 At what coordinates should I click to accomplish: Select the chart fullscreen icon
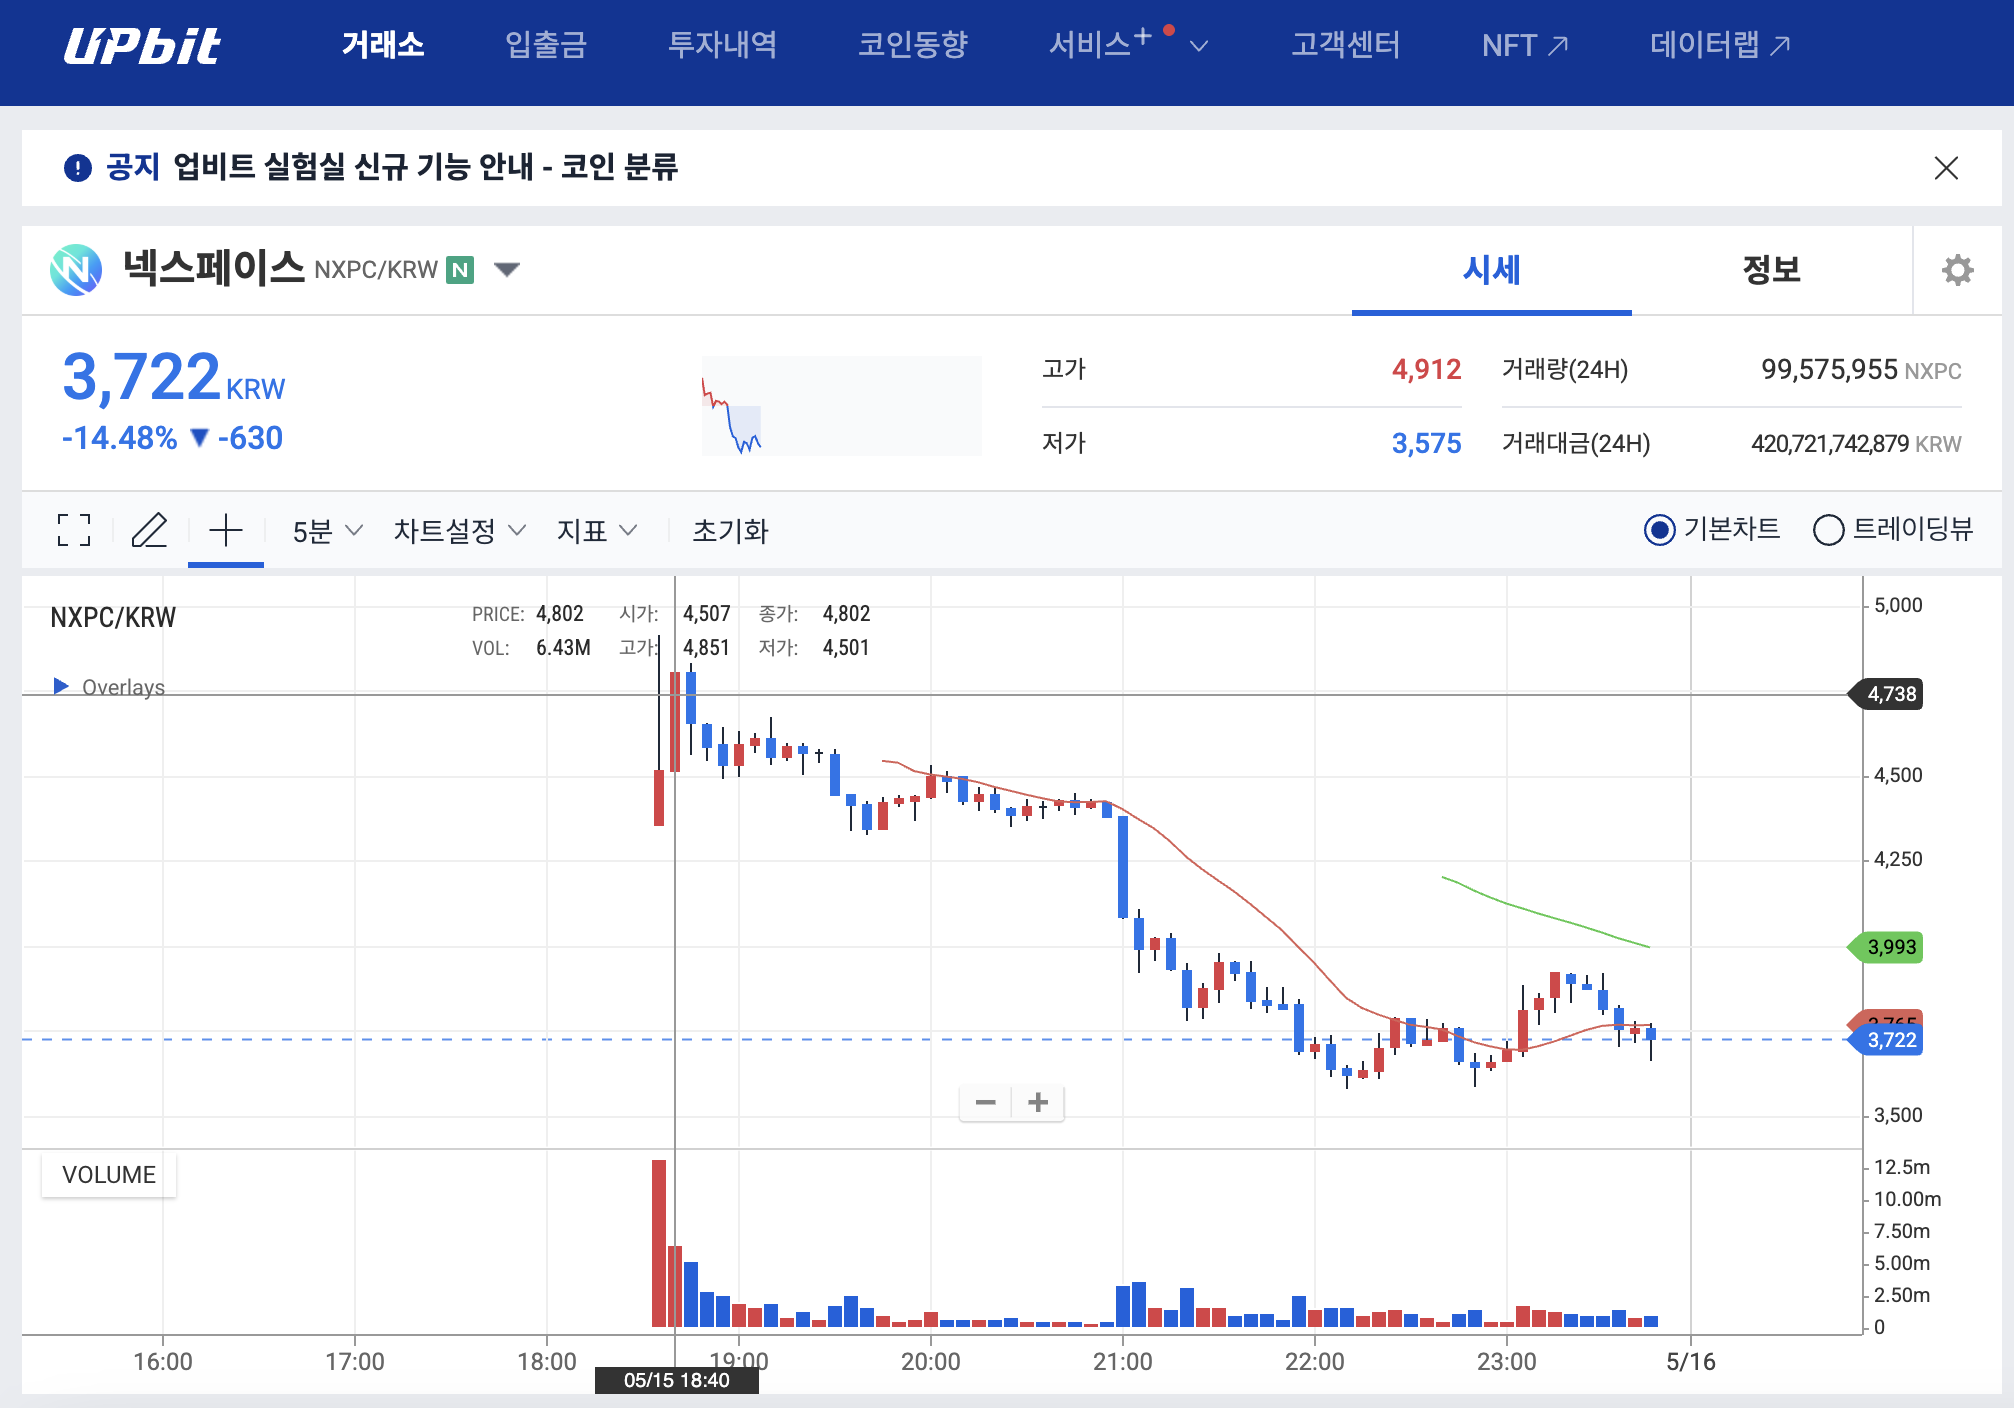(73, 531)
